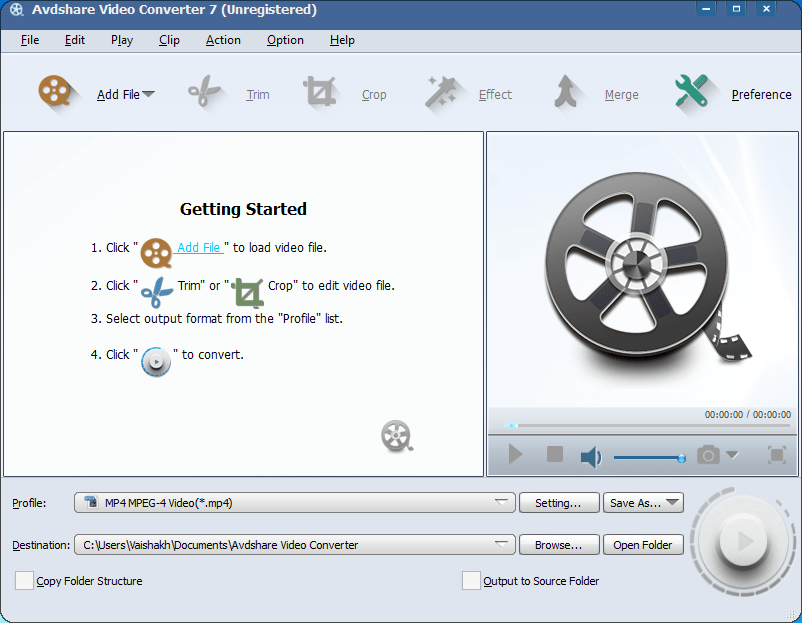Mute the preview volume
This screenshot has width=802, height=623.
pyautogui.click(x=590, y=455)
